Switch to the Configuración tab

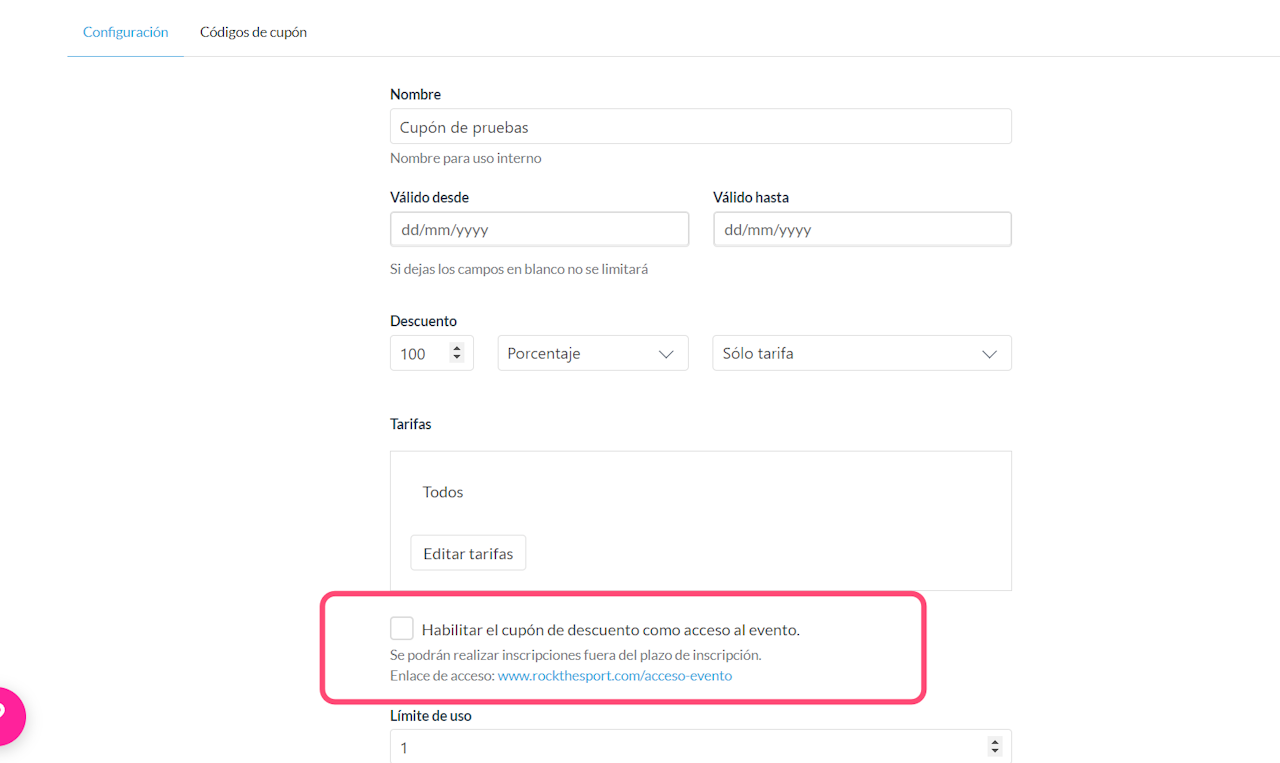(125, 32)
